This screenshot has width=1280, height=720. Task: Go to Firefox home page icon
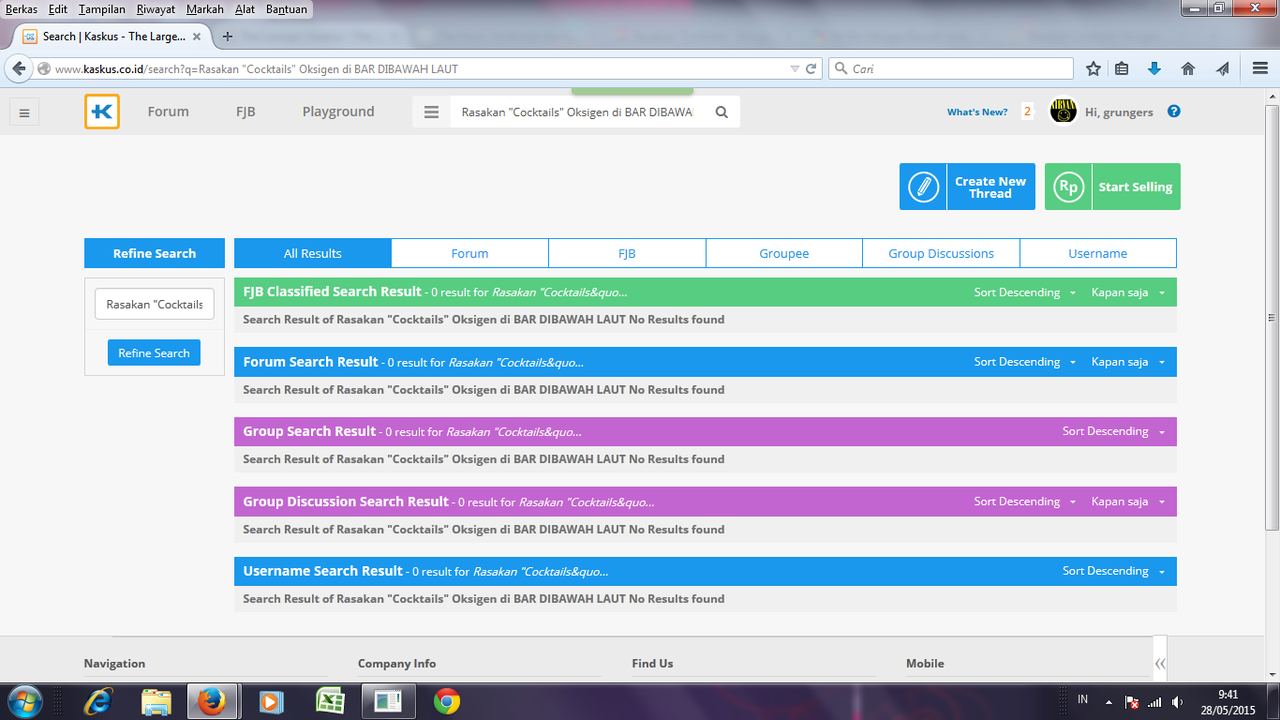coord(1188,69)
